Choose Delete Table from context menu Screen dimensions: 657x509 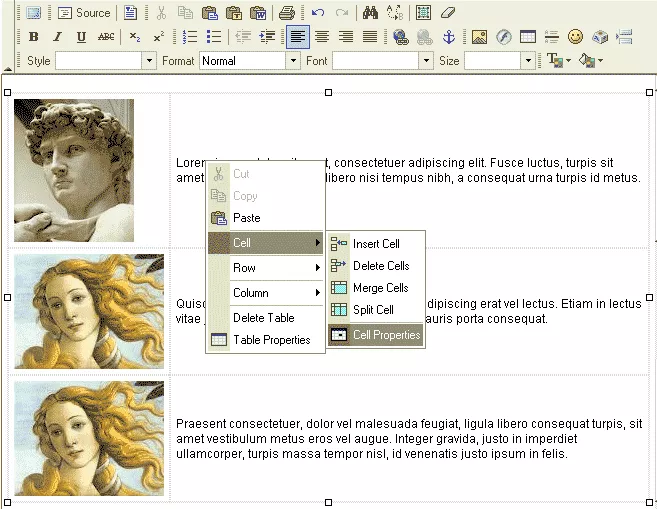(x=265, y=318)
